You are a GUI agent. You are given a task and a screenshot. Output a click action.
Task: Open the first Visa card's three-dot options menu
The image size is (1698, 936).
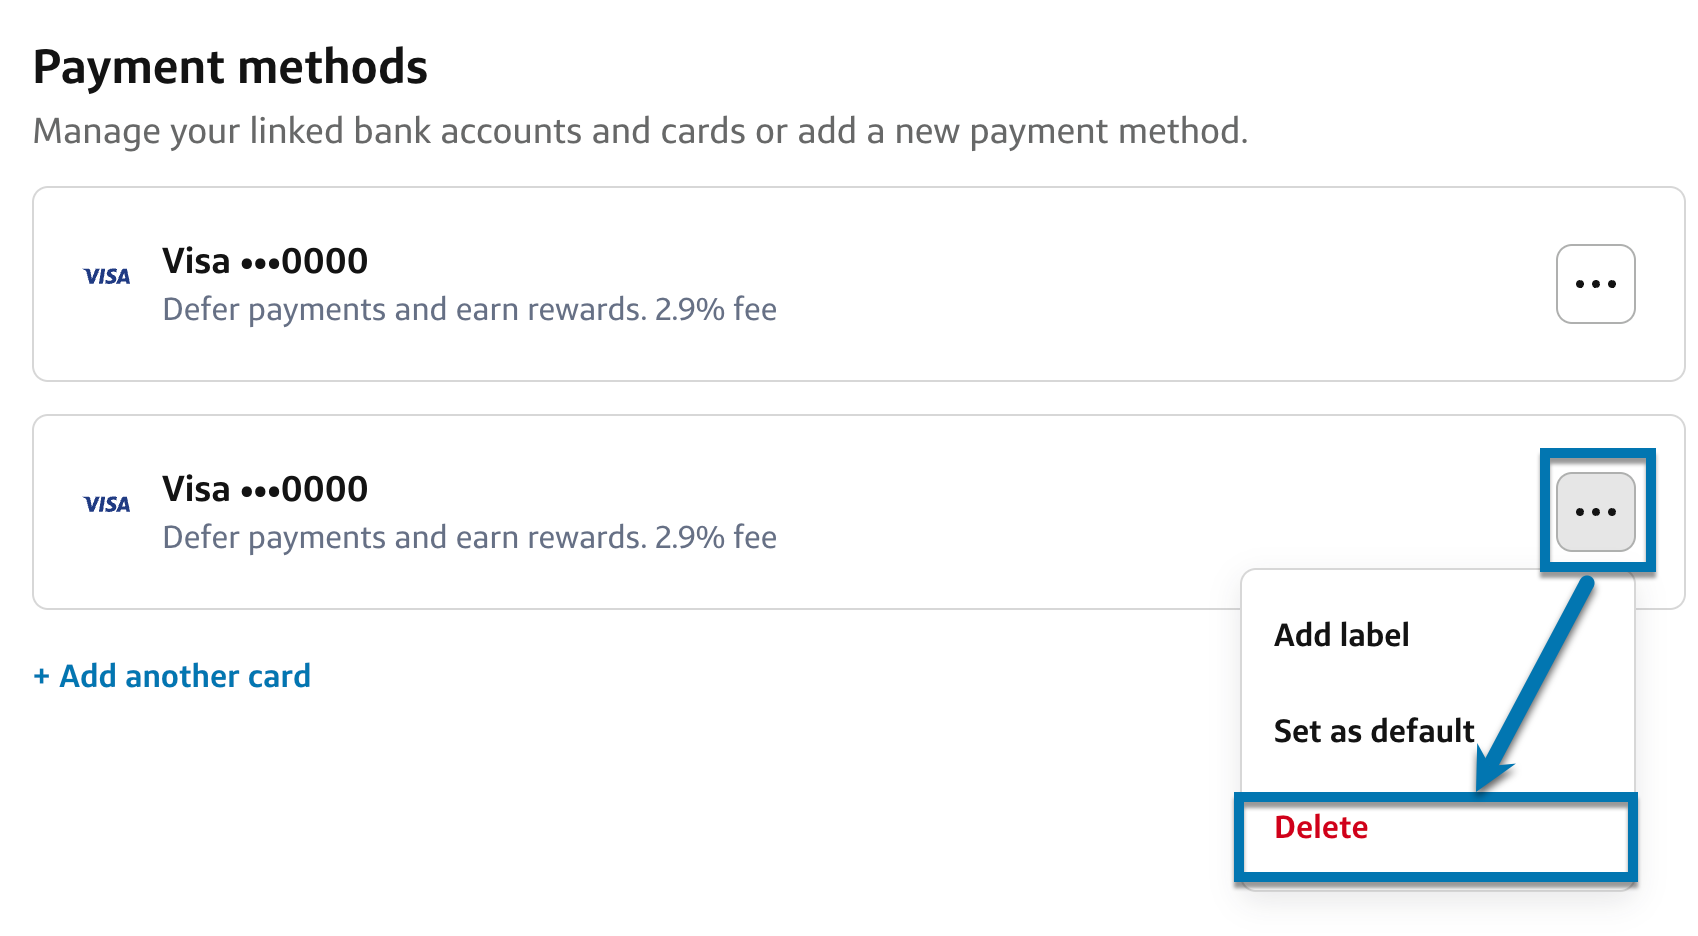(1595, 284)
